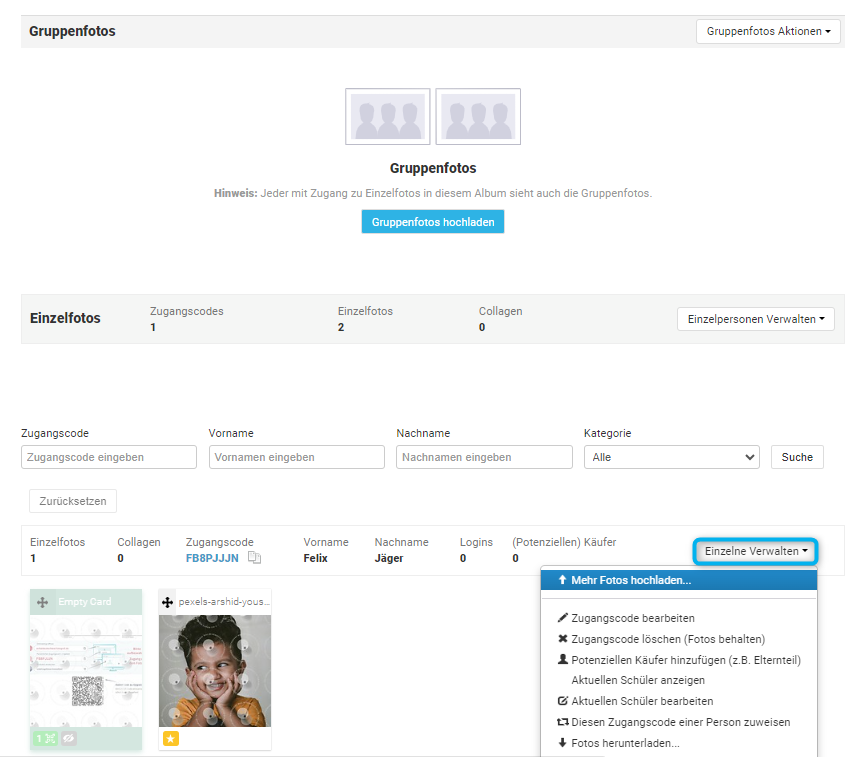
Task: Choose Potenziellen Käufer hinzufügen menu entry
Action: tap(679, 660)
